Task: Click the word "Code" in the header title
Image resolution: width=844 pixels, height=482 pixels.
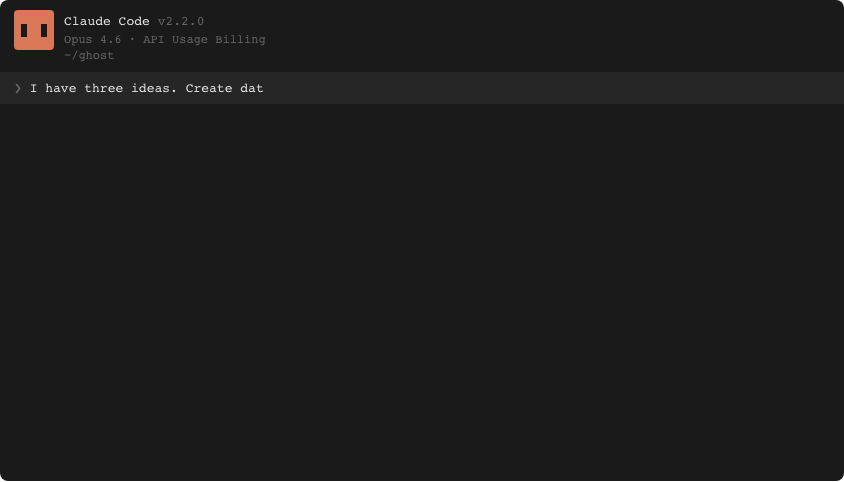Action: tap(134, 21)
